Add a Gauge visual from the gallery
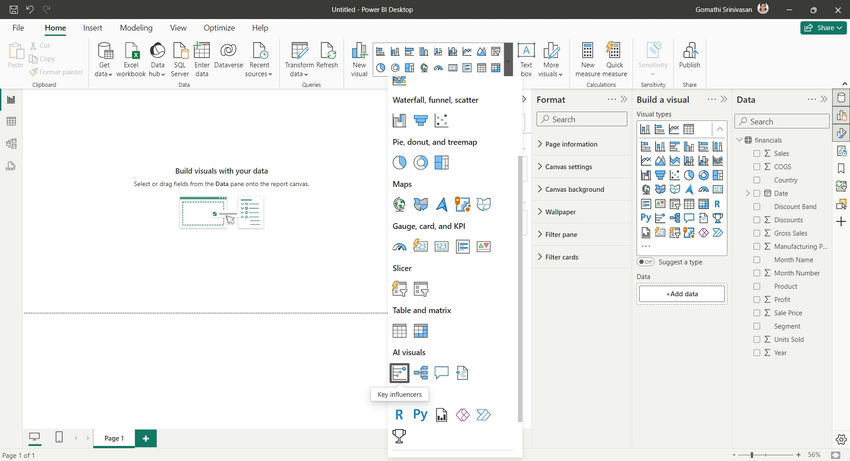Viewport: 850px width, 461px height. coord(400,246)
